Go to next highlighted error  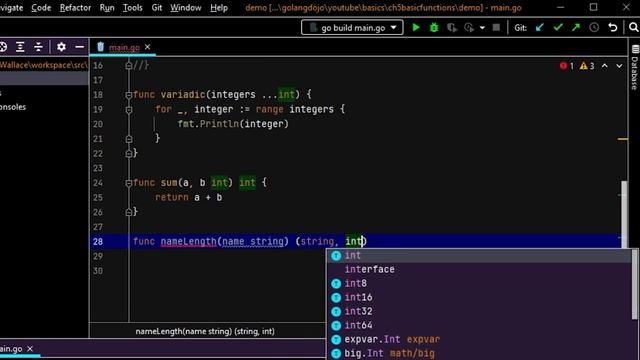pyautogui.click(x=619, y=66)
